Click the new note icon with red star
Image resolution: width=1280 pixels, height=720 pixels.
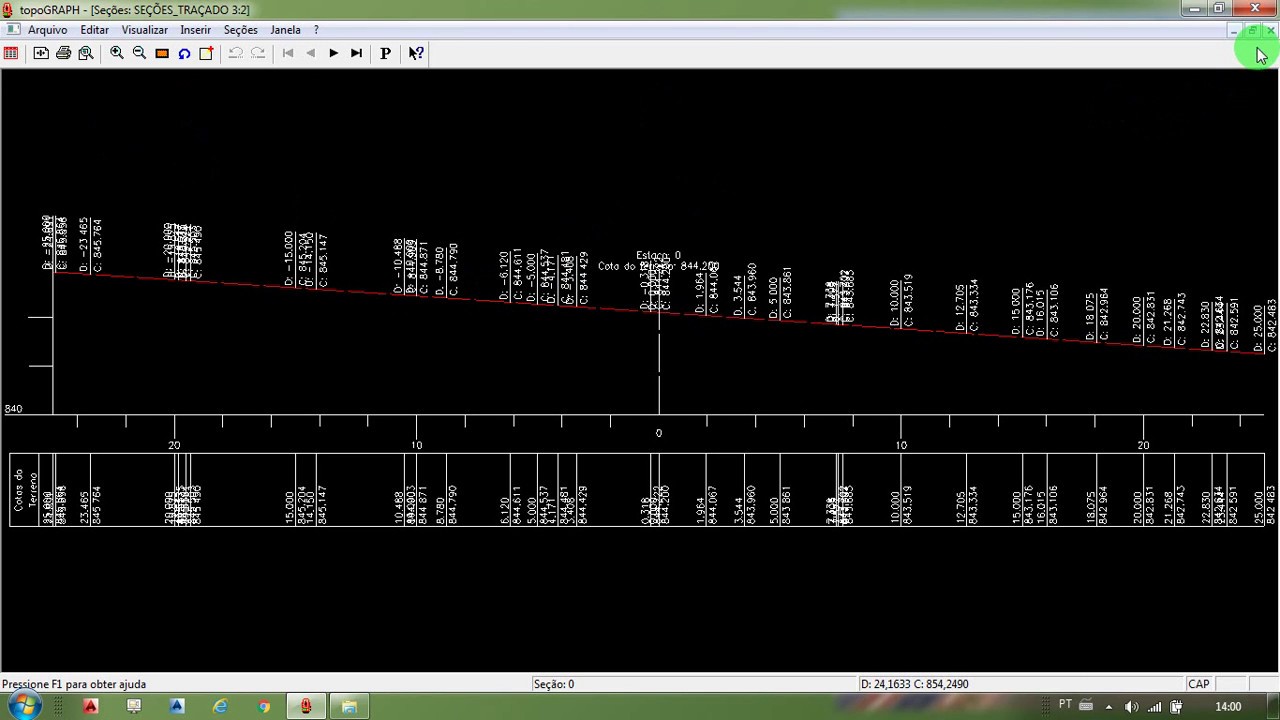click(x=206, y=53)
